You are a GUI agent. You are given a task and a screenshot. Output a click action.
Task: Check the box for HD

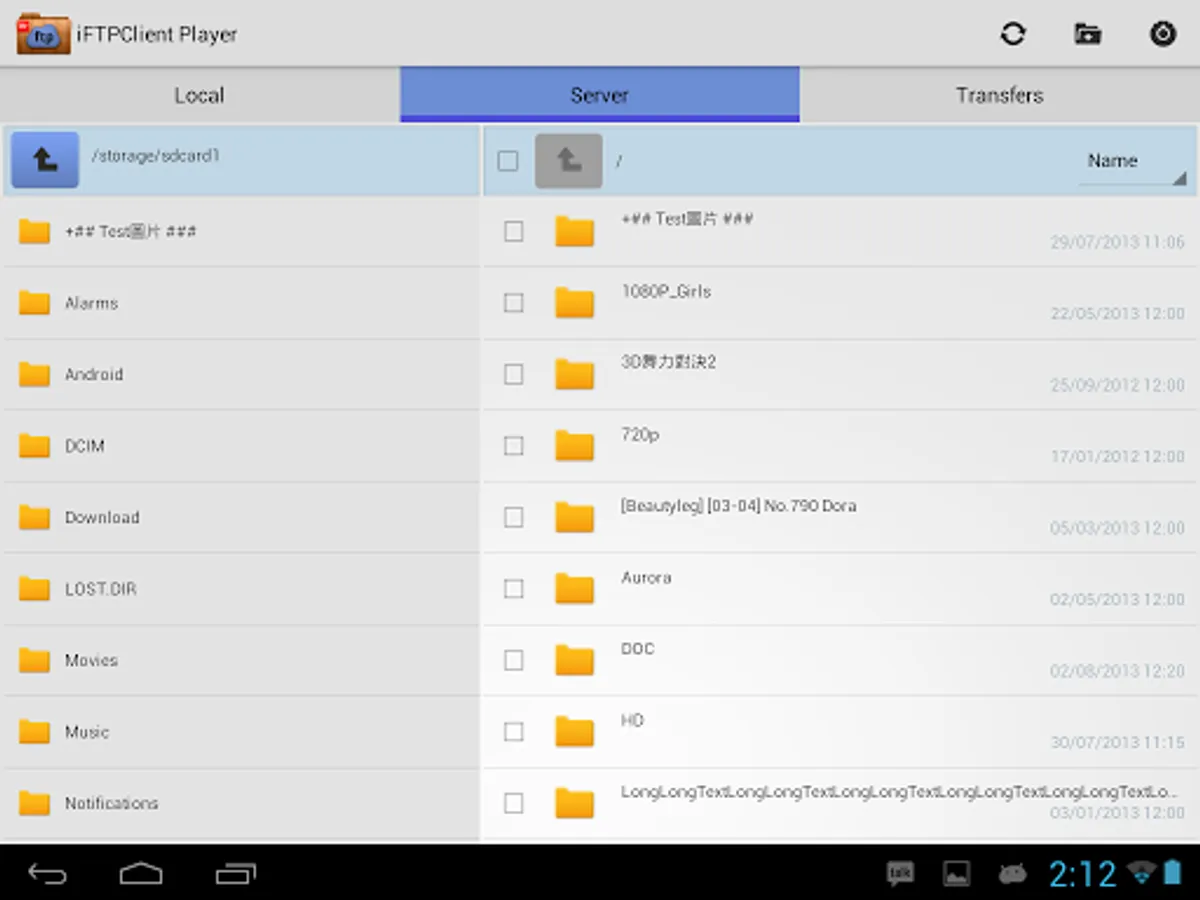tap(514, 732)
